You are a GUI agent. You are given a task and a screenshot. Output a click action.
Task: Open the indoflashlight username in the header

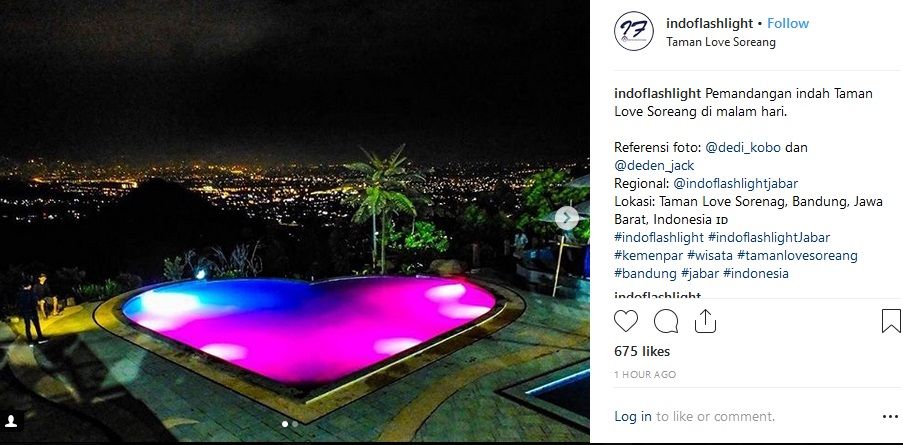click(710, 23)
